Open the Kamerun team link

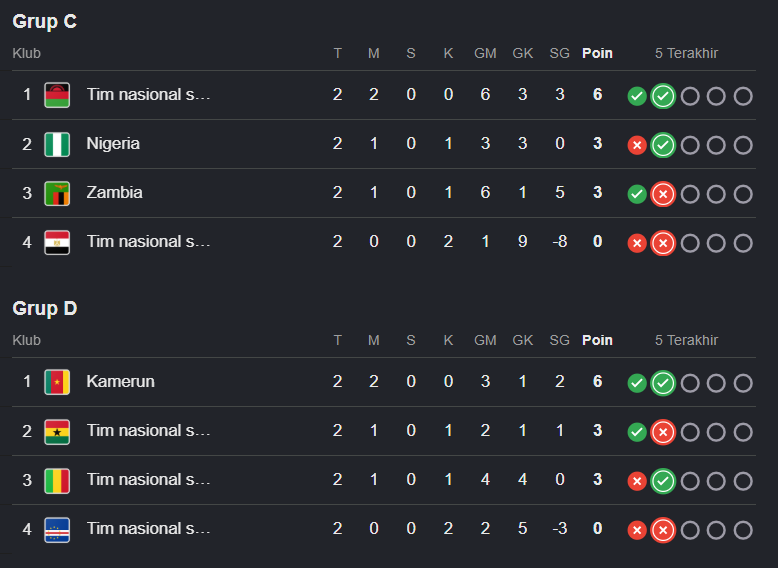coord(121,381)
